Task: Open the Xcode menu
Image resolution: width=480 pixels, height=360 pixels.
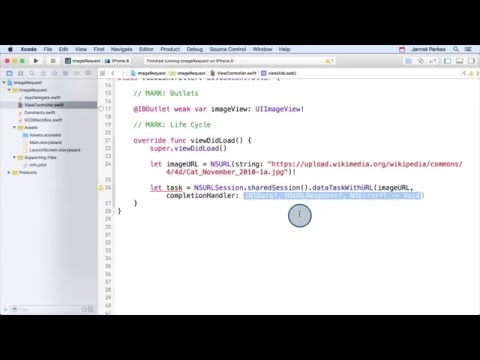Action: point(29,49)
